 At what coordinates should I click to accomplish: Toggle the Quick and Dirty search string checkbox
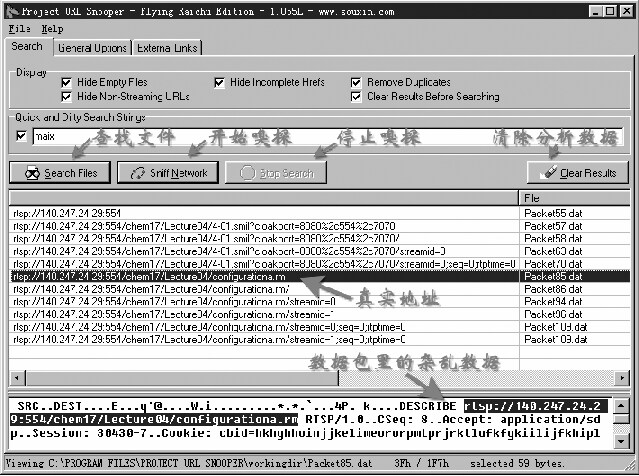point(21,136)
